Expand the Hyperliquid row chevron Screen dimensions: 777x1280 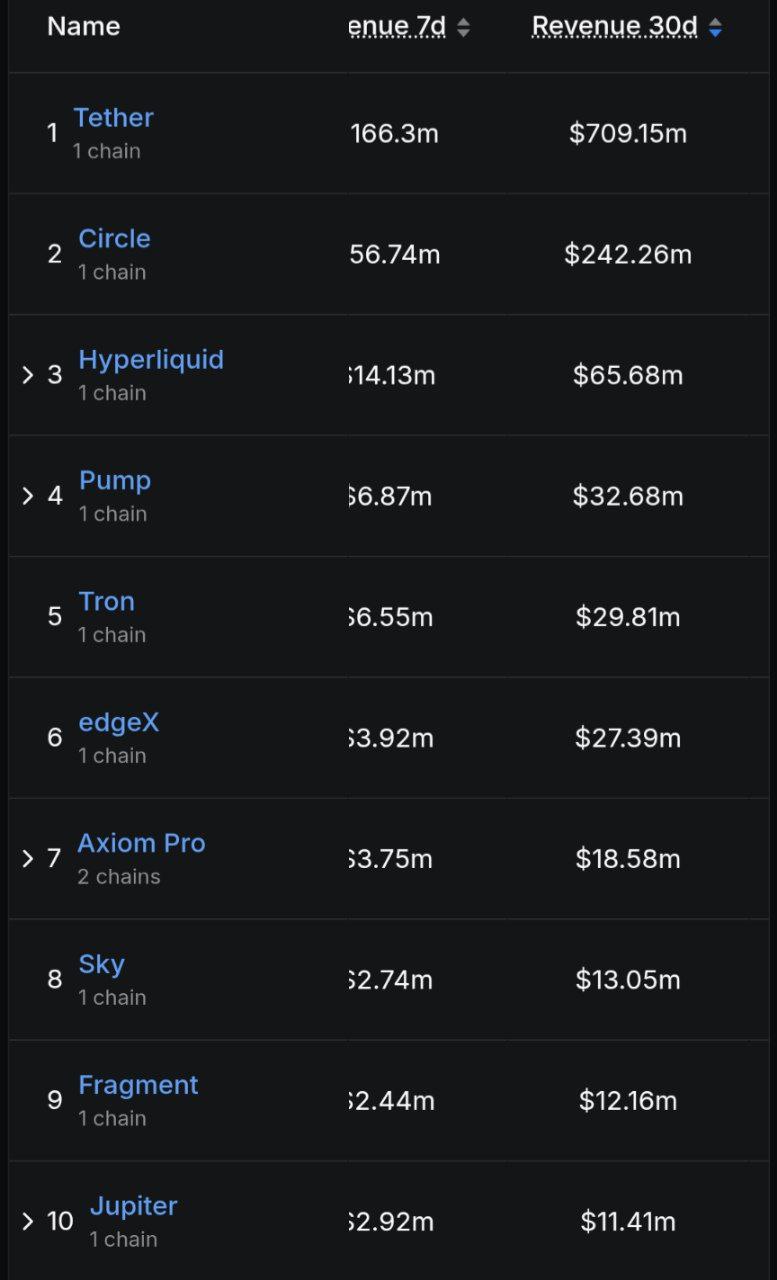[x=28, y=375]
